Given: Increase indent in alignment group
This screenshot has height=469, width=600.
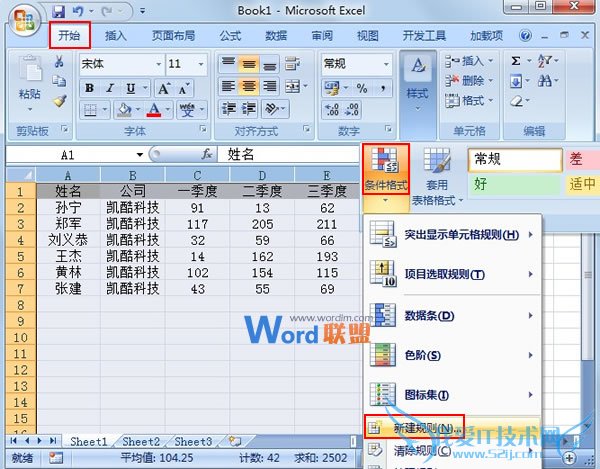Looking at the screenshot, I should coord(249,109).
